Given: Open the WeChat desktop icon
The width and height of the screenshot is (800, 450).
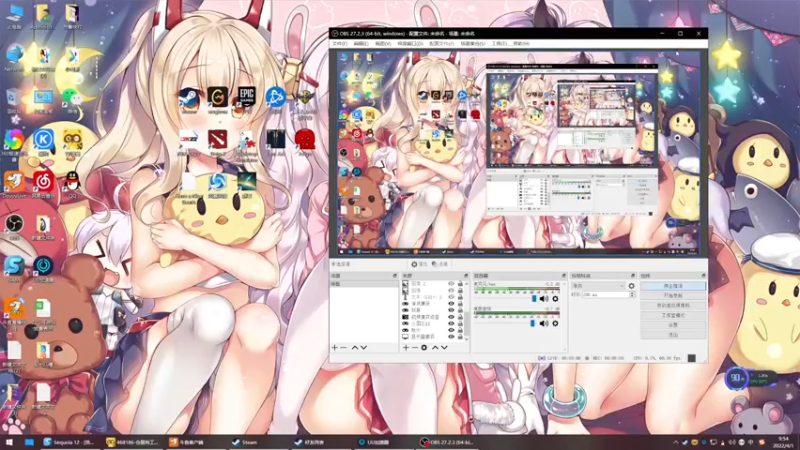Looking at the screenshot, I should pyautogui.click(x=71, y=98).
